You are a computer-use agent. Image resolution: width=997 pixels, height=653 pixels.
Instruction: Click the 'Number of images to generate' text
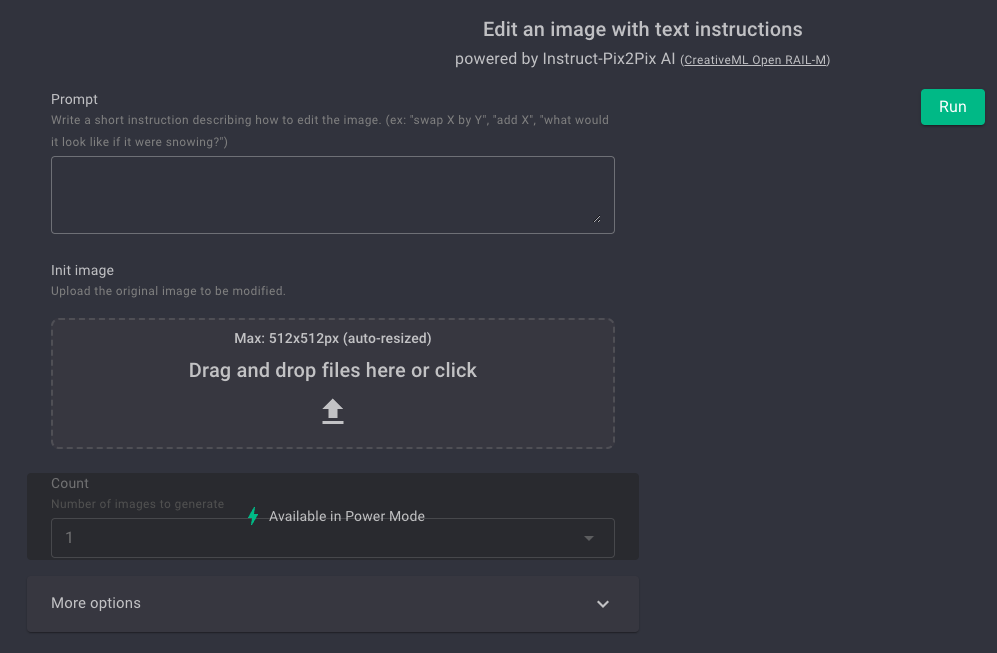point(137,504)
